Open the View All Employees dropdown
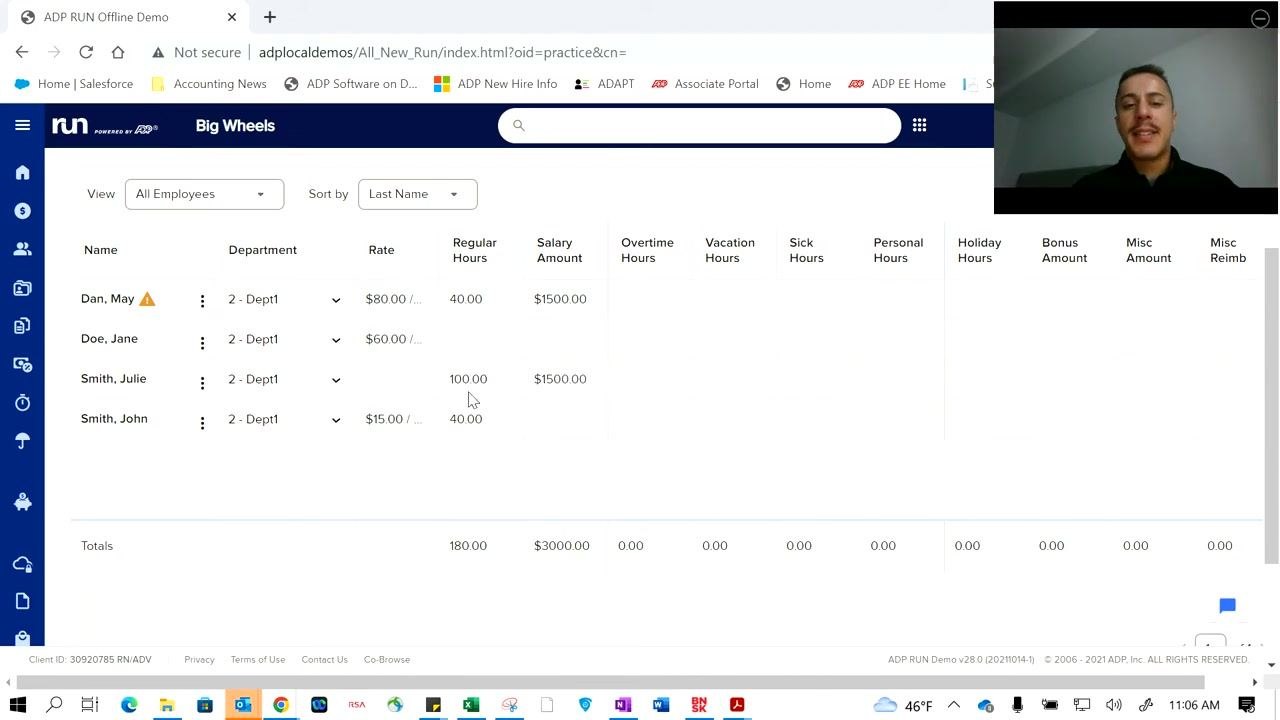Viewport: 1280px width, 720px height. pyautogui.click(x=204, y=194)
